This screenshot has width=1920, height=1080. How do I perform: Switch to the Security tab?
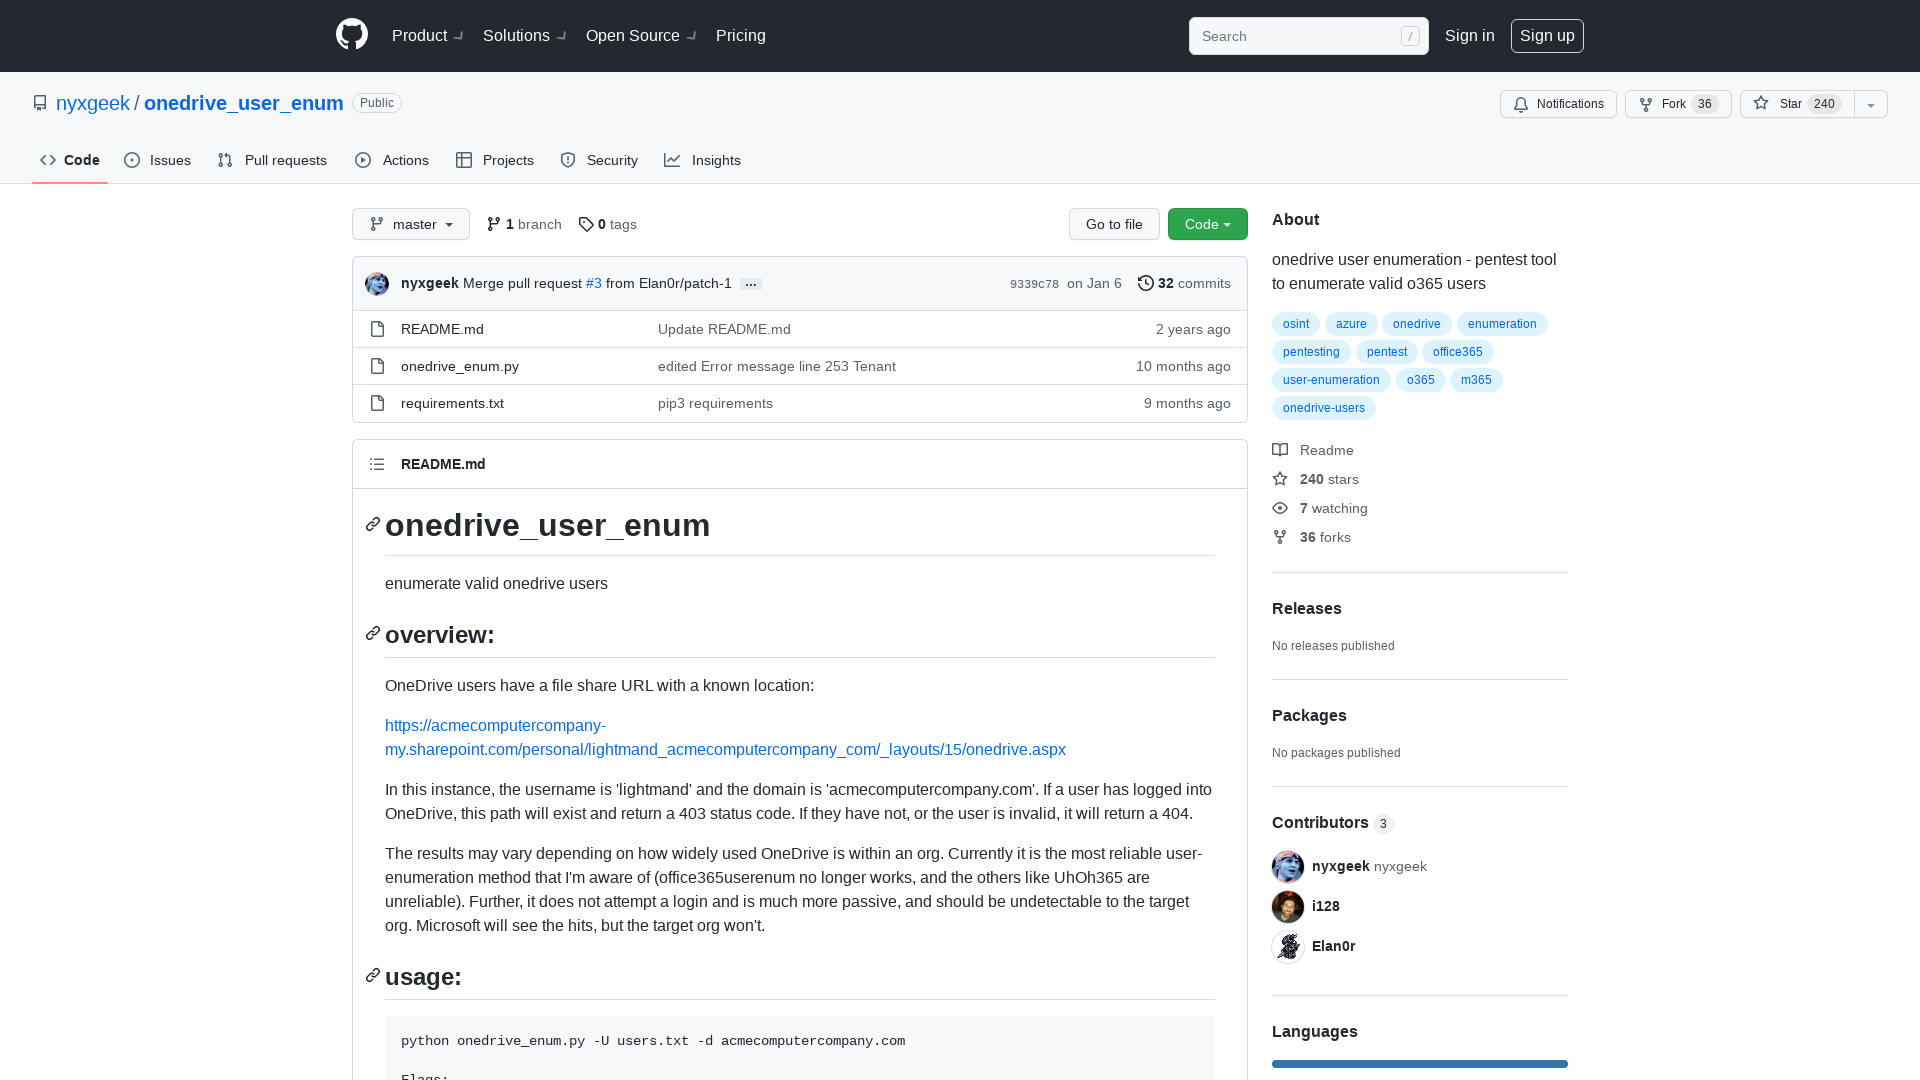click(x=599, y=160)
